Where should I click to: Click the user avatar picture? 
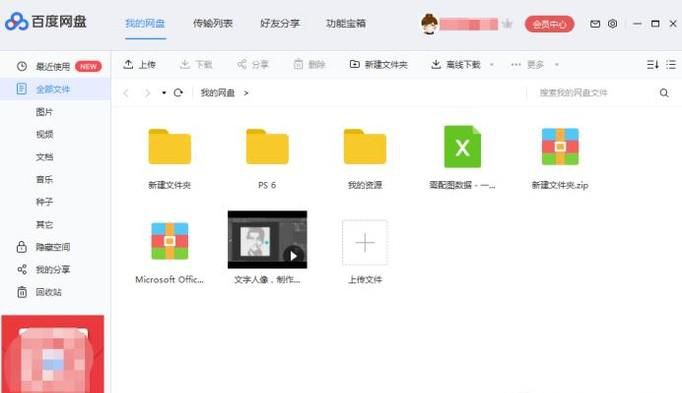[430, 24]
